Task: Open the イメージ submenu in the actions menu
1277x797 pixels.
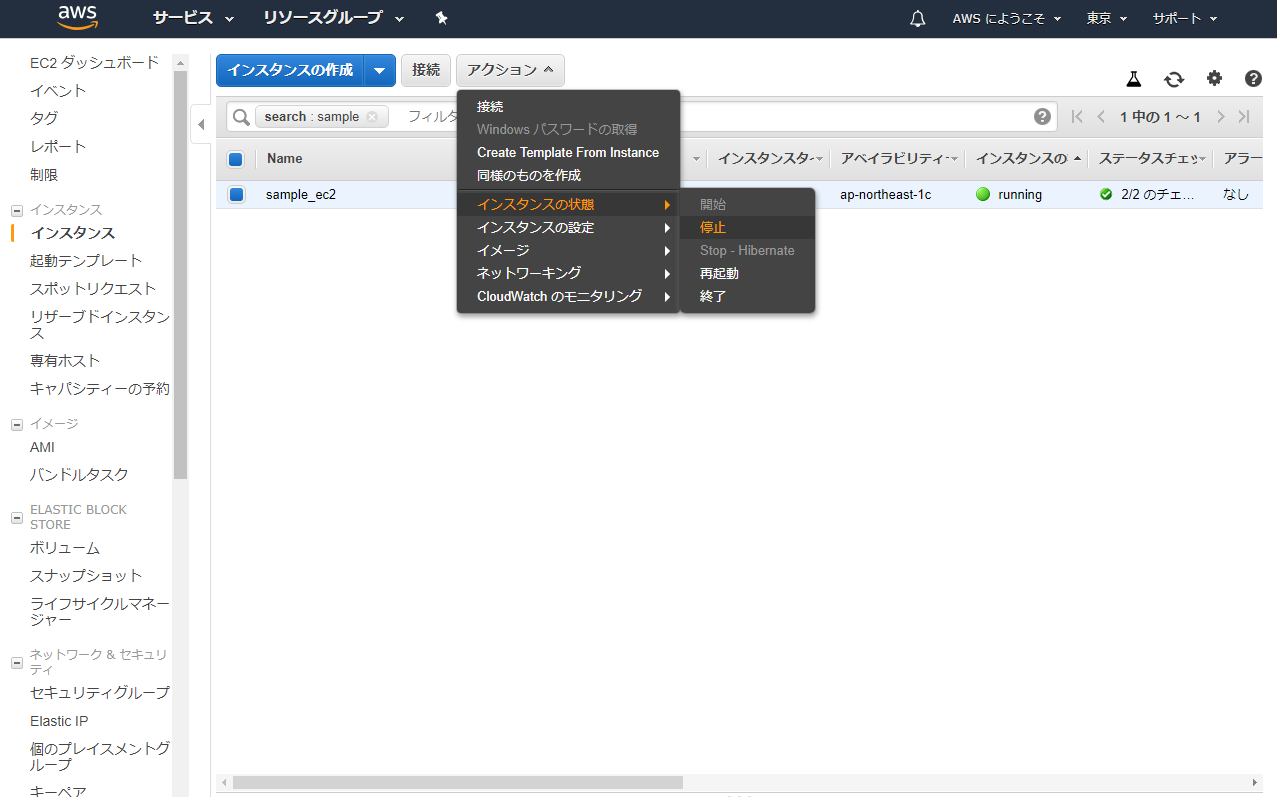Action: 568,250
